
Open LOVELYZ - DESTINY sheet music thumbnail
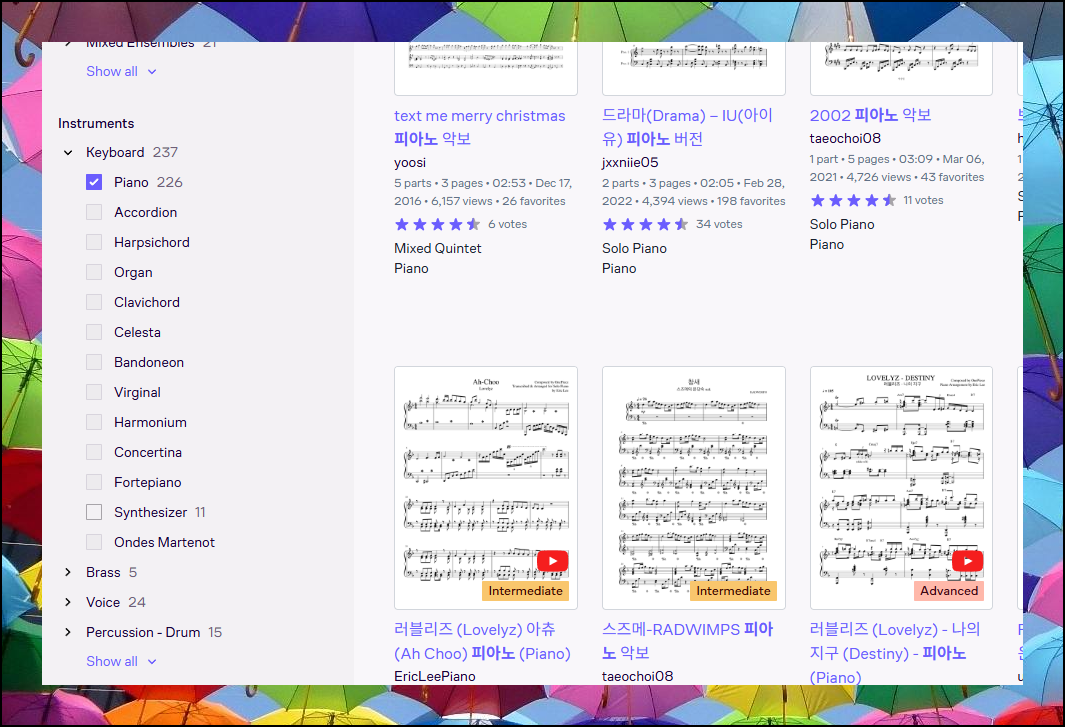coord(901,488)
